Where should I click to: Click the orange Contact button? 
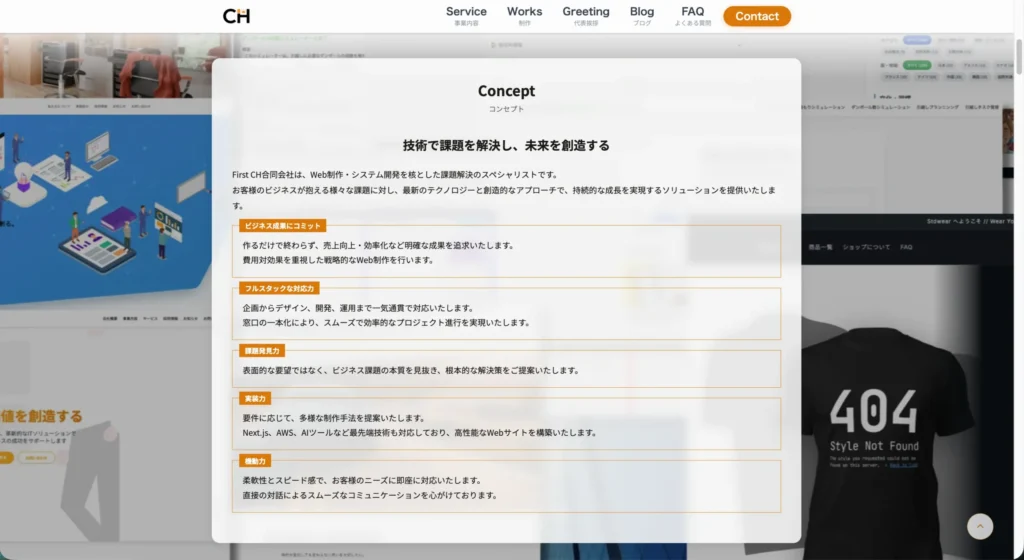tap(757, 16)
